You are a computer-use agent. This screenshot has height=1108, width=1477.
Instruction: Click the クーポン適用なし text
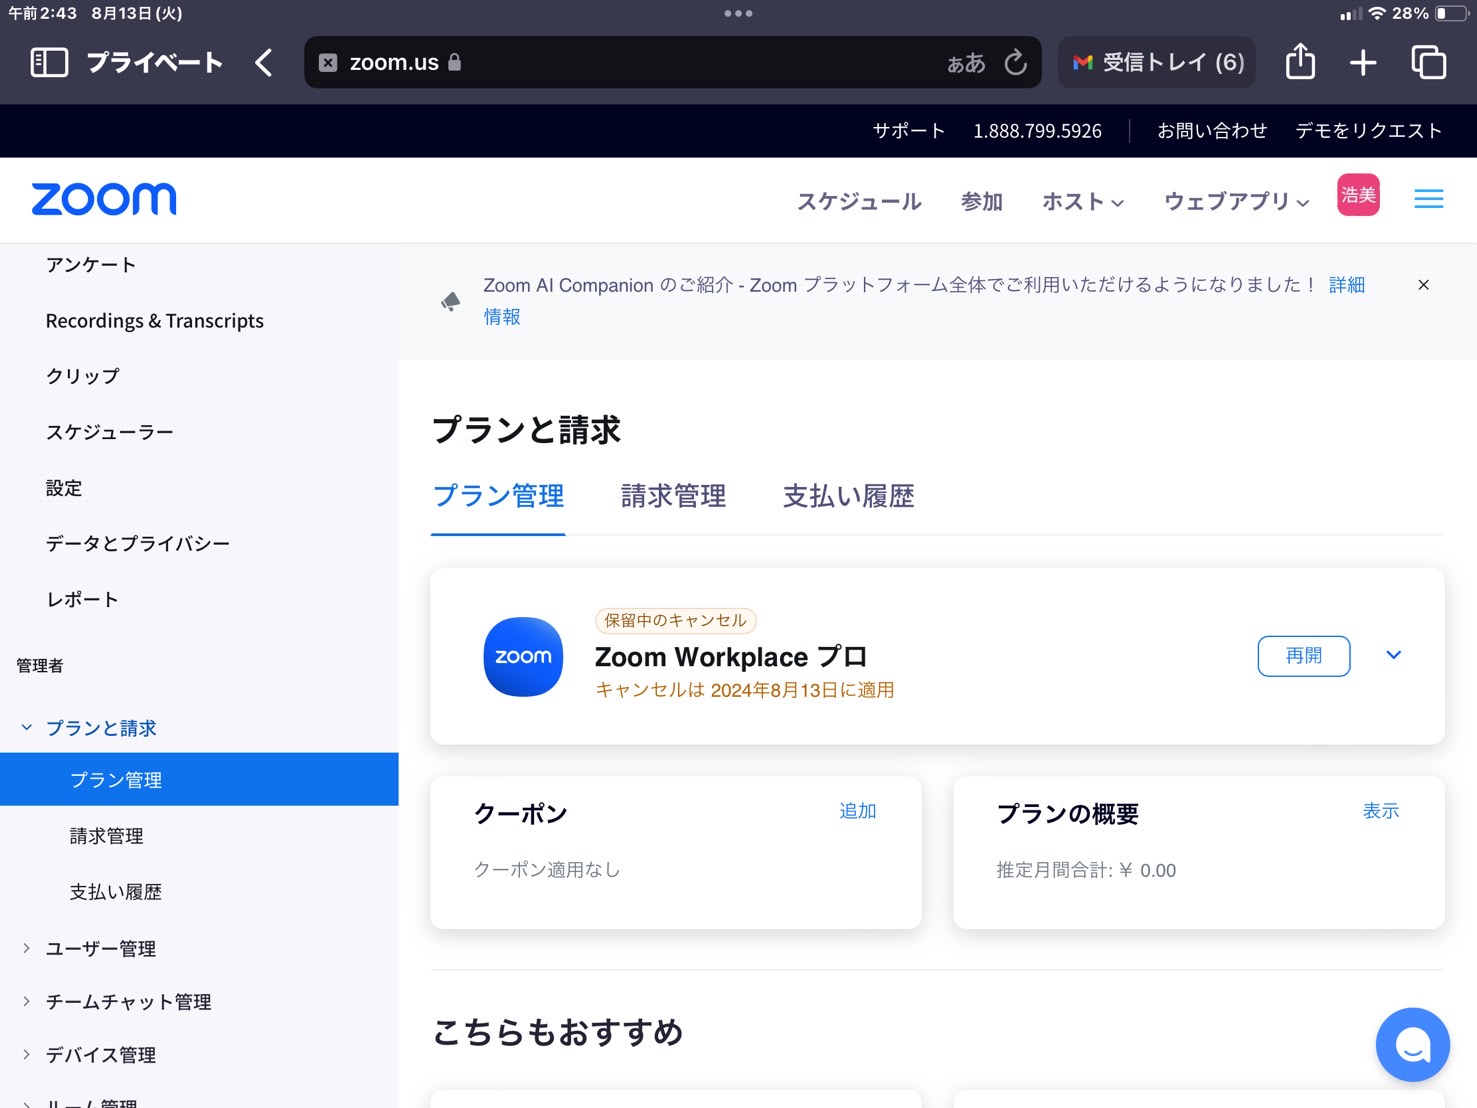pos(547,870)
